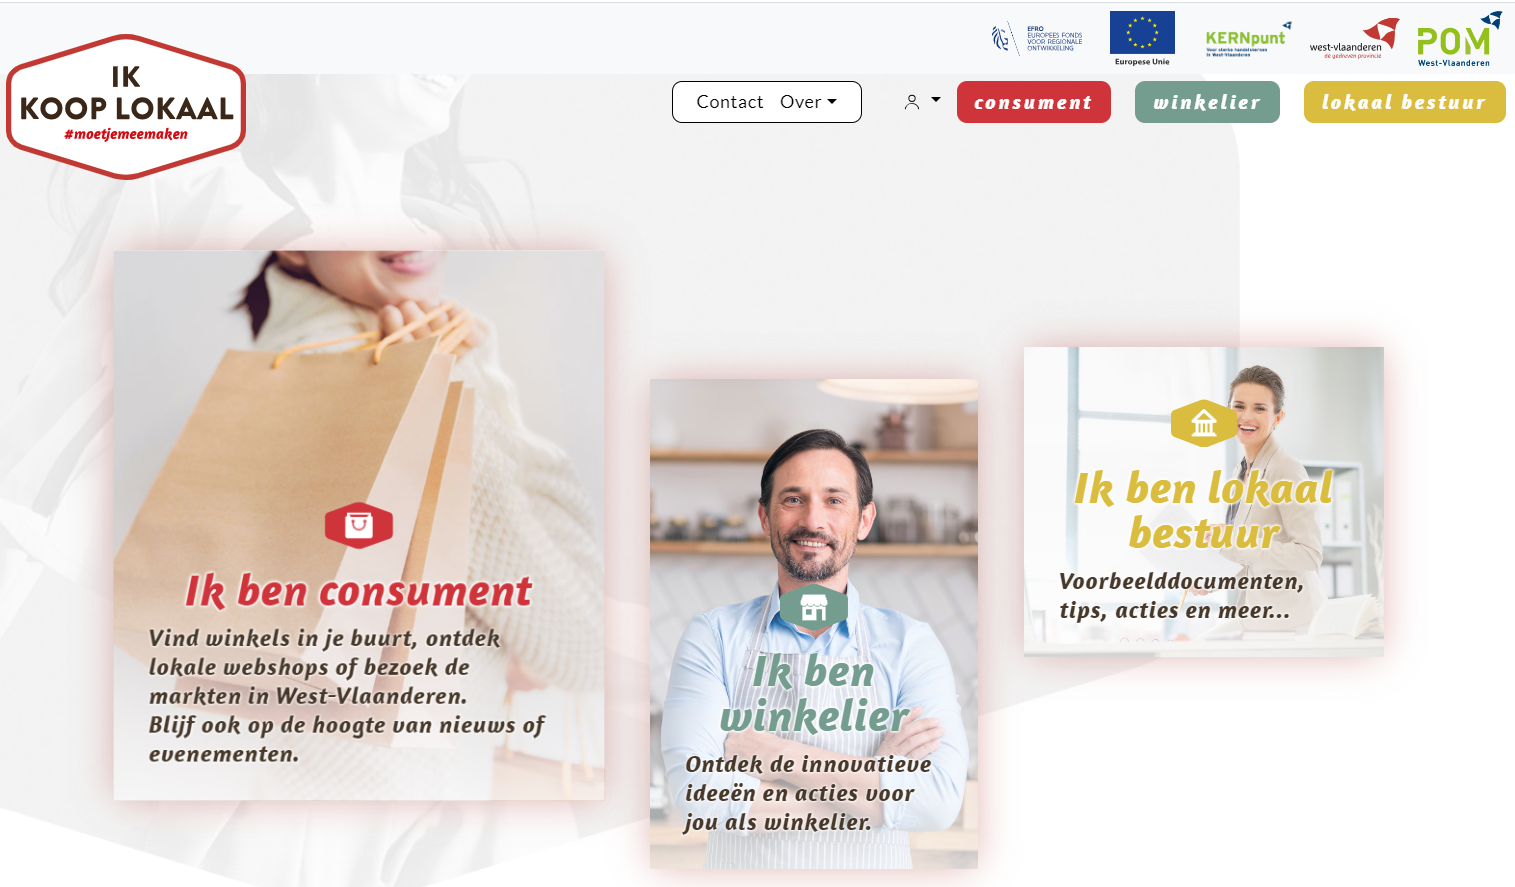The image size is (1515, 887).
Task: Click the KERNpunt logo
Action: coord(1247,40)
